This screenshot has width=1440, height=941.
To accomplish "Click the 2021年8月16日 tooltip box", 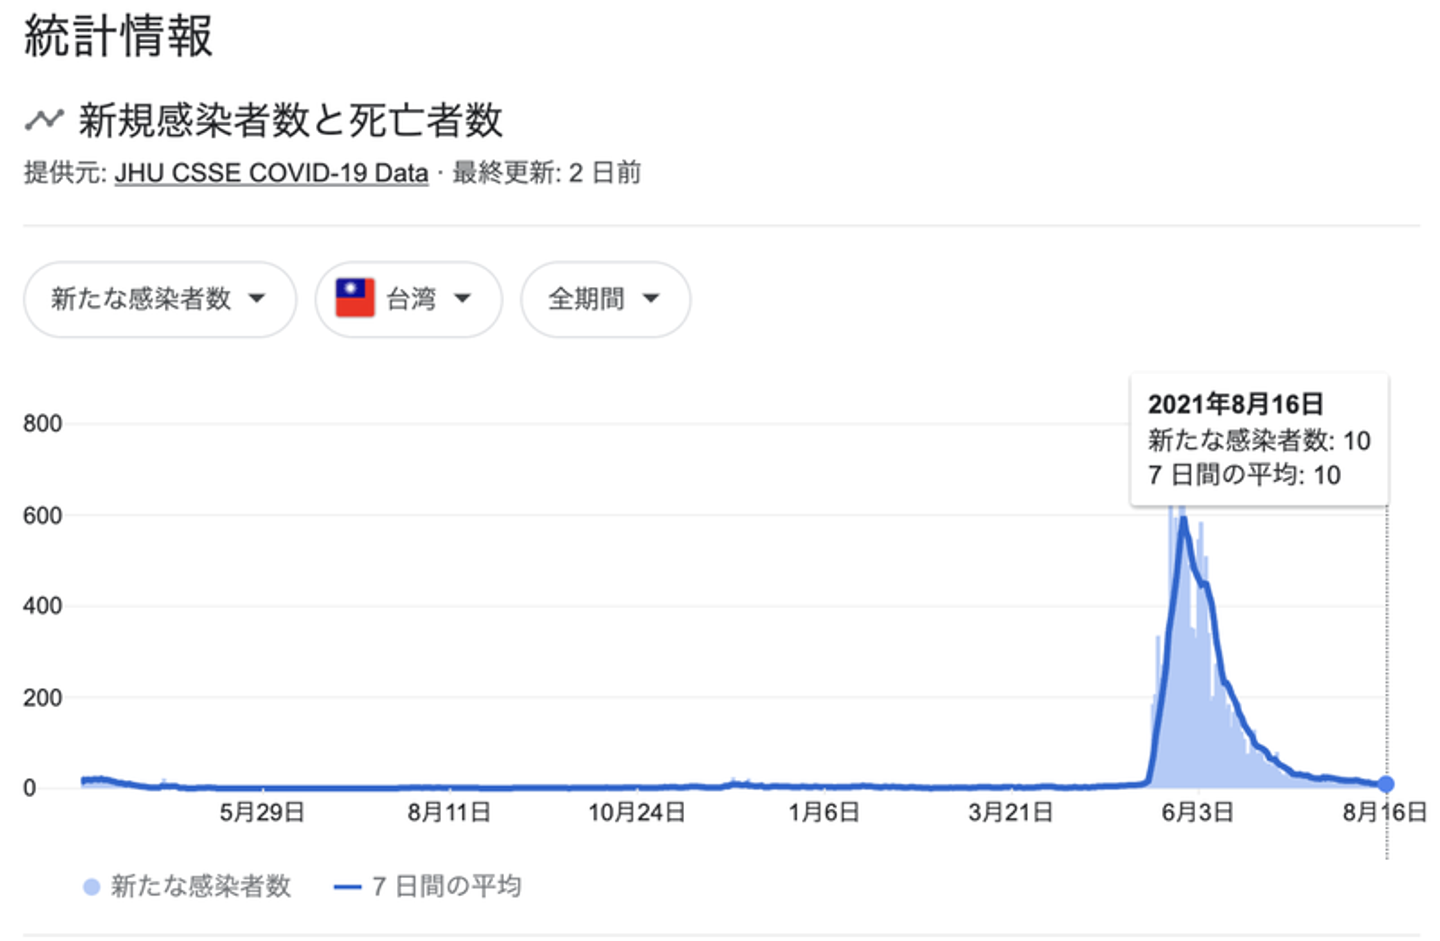I will (x=1258, y=440).
